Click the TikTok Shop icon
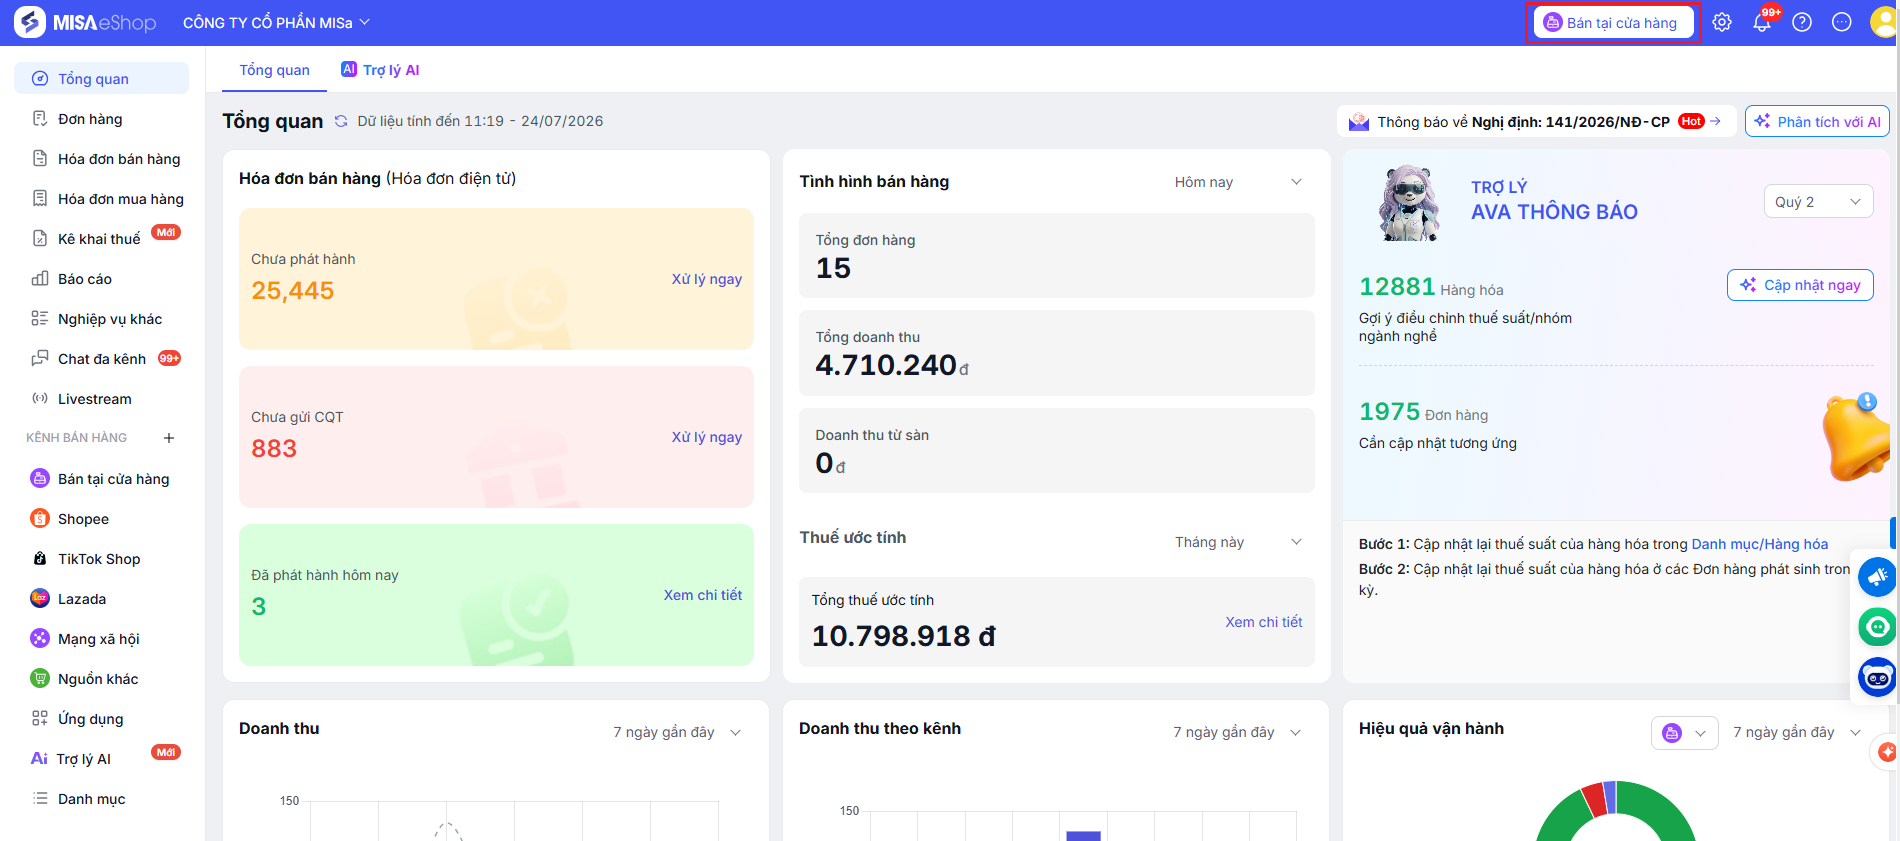 pos(40,559)
